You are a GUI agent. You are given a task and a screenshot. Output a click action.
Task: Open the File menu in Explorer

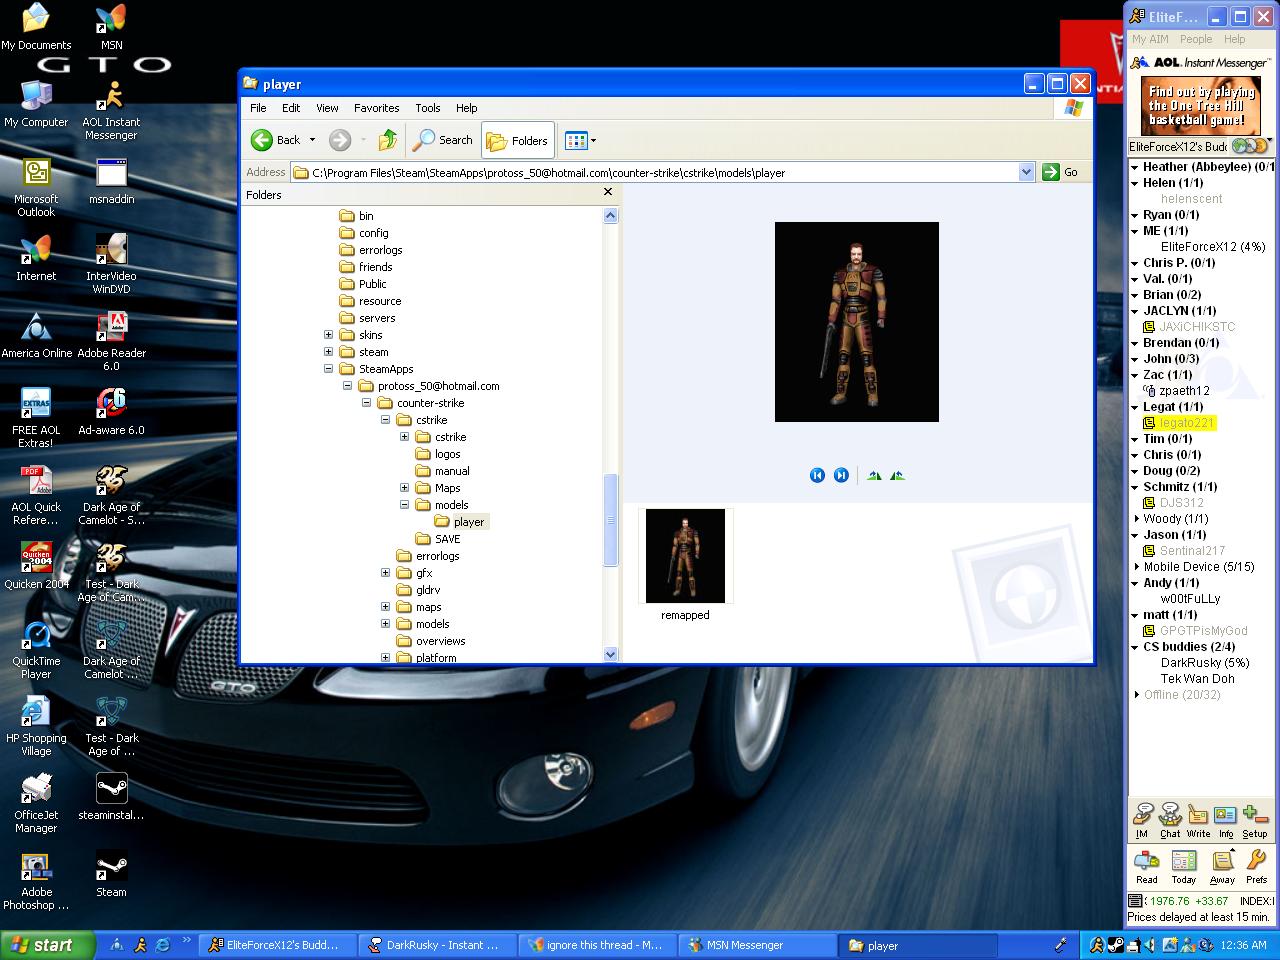coord(258,108)
